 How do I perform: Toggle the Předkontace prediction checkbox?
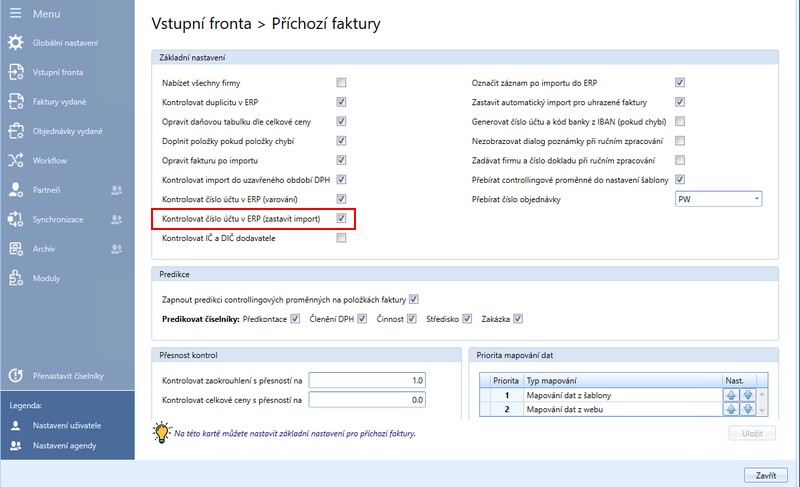(x=294, y=320)
